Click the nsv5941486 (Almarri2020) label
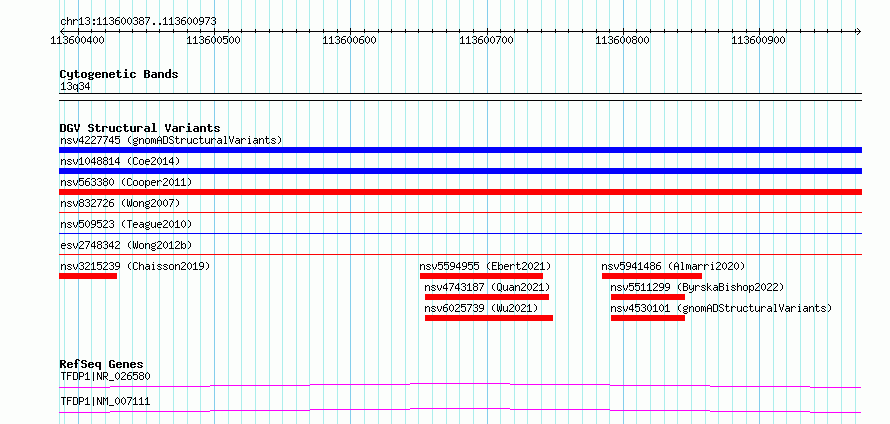The height and width of the screenshot is (424, 890). pyautogui.click(x=673, y=266)
